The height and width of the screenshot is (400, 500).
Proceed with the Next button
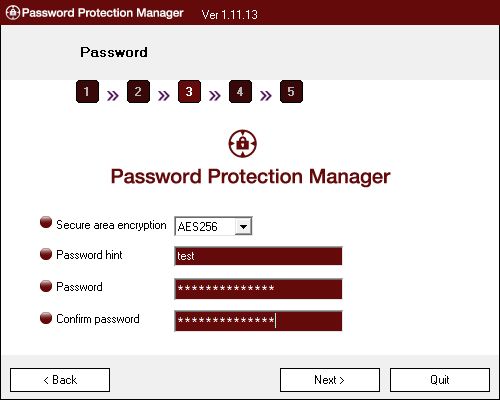(x=330, y=380)
